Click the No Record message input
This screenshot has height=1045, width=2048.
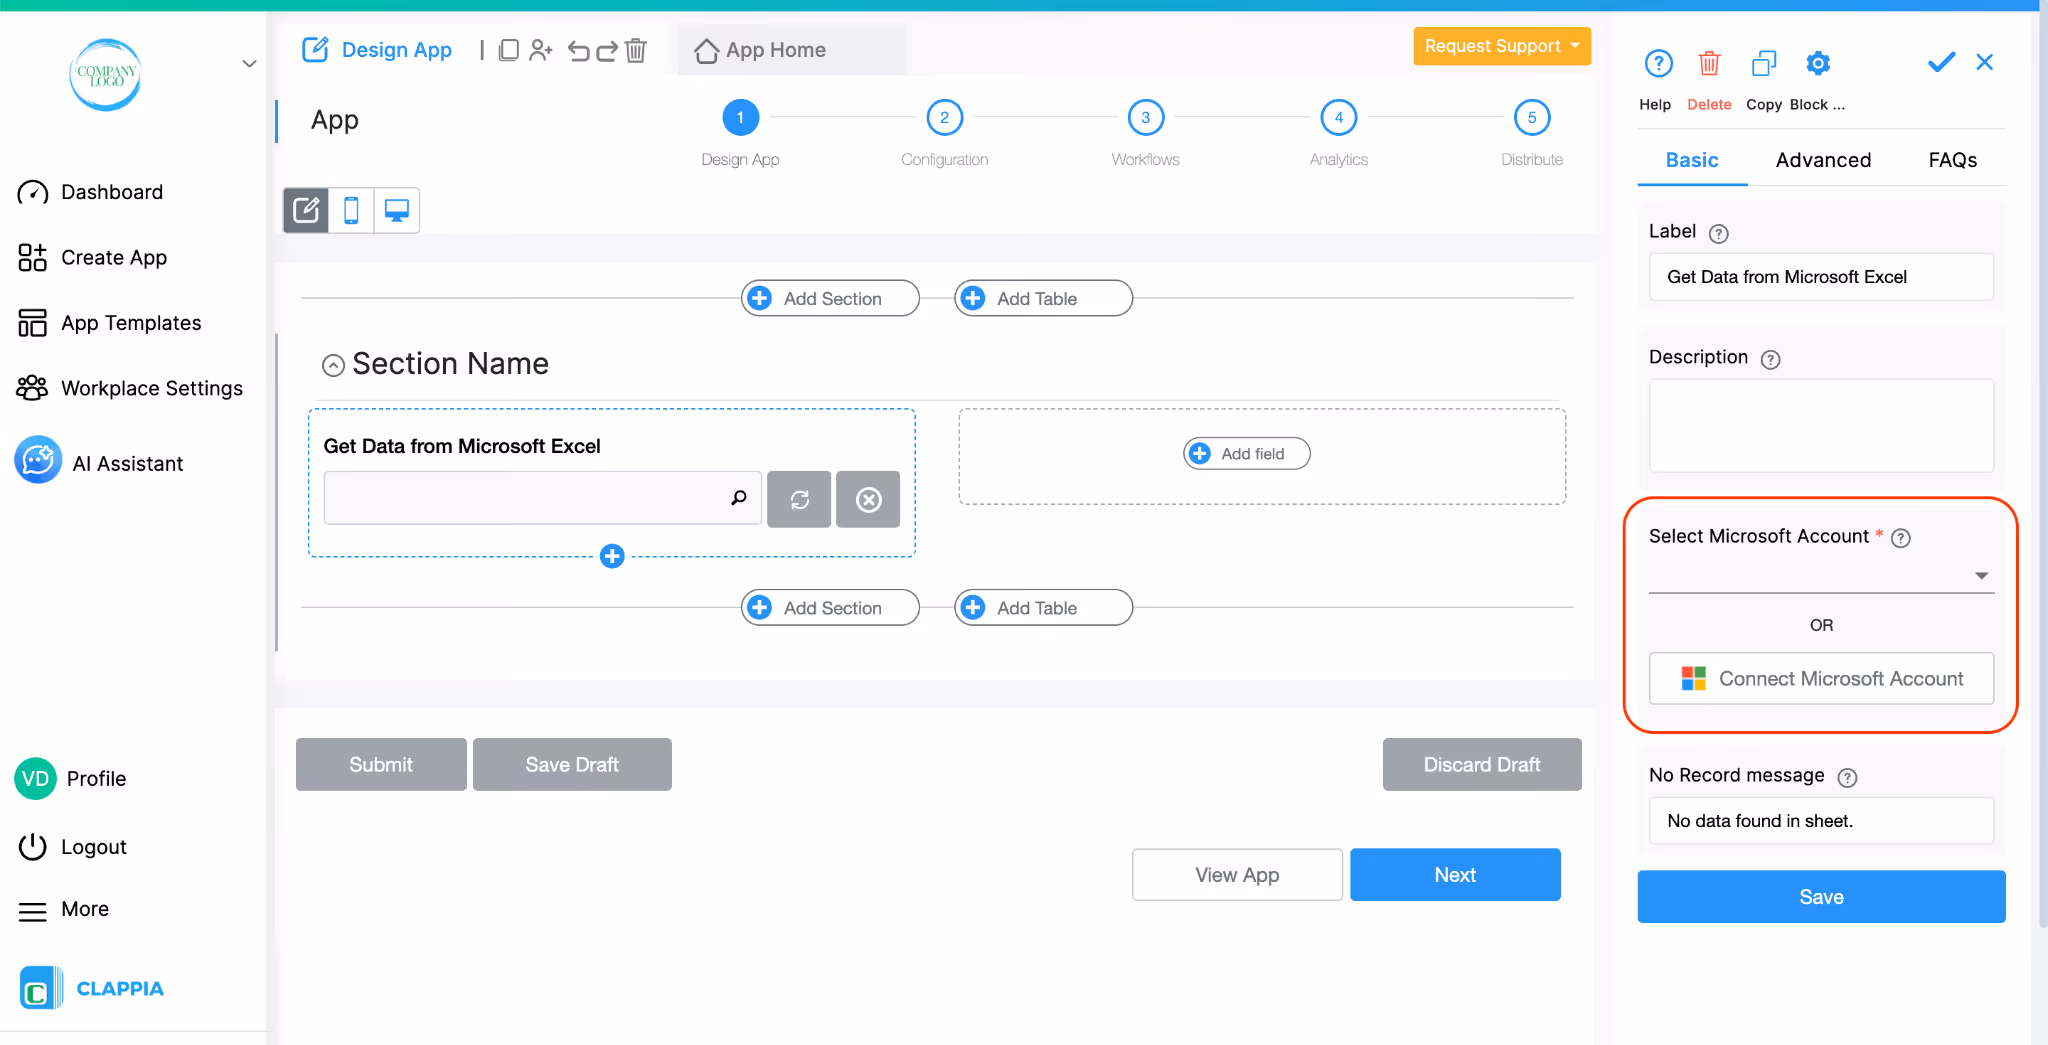pyautogui.click(x=1821, y=821)
